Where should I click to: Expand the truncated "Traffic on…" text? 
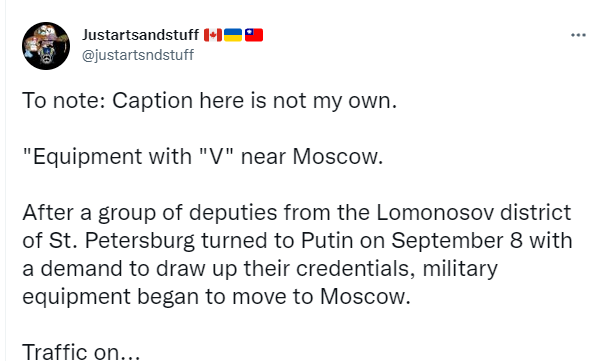click(x=81, y=352)
